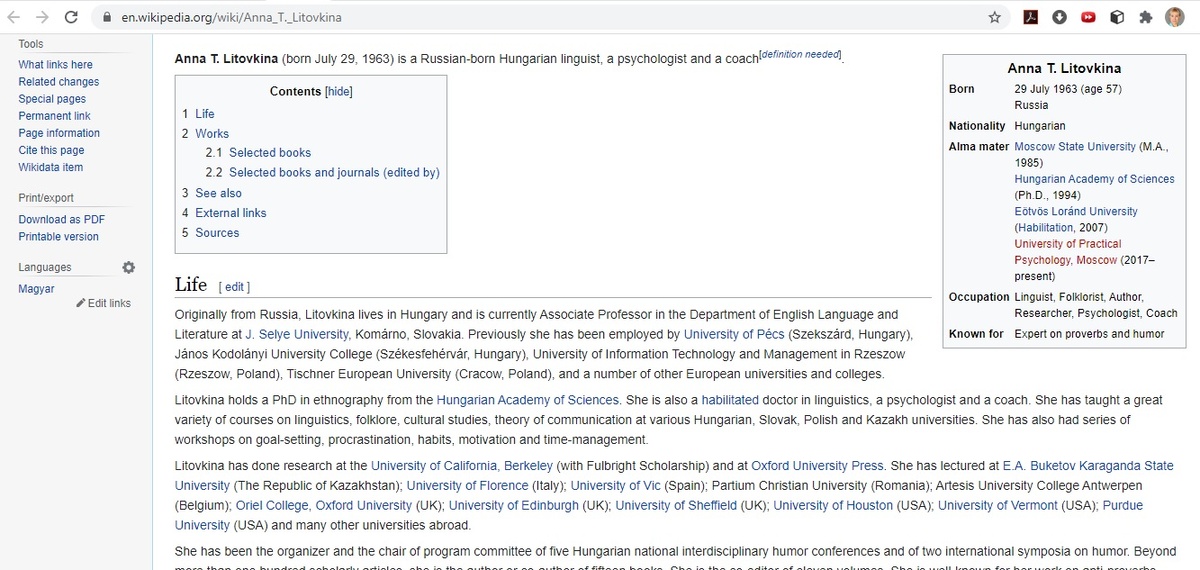Image resolution: width=1200 pixels, height=570 pixels.
Task: Open University of Pécs link
Action: [734, 334]
